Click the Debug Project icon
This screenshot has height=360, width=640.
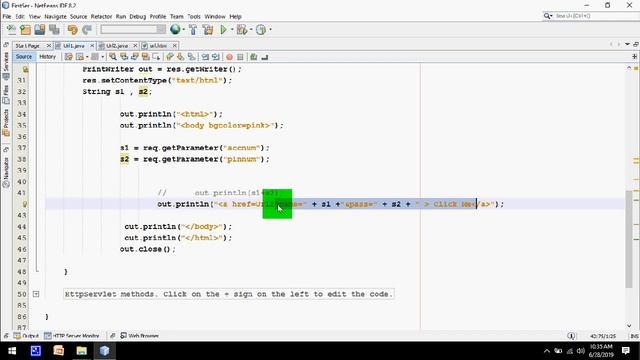tap(242, 29)
